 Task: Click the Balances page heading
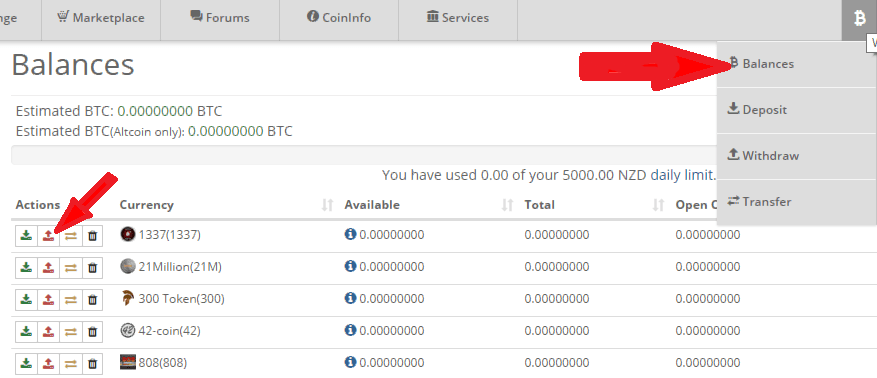click(73, 65)
